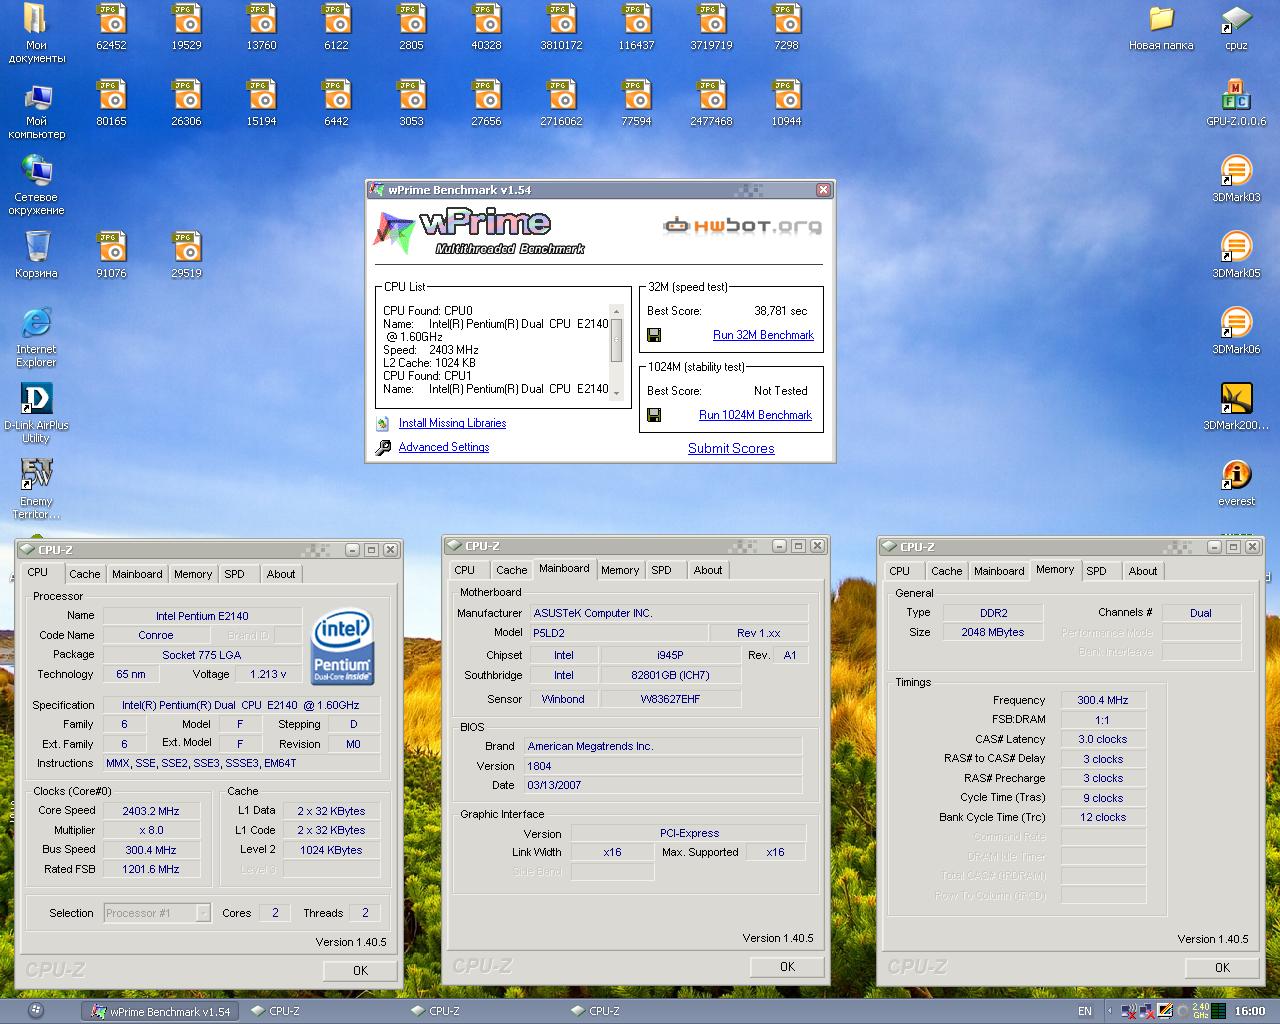Open Memory tab in left CPU-Z window

193,574
